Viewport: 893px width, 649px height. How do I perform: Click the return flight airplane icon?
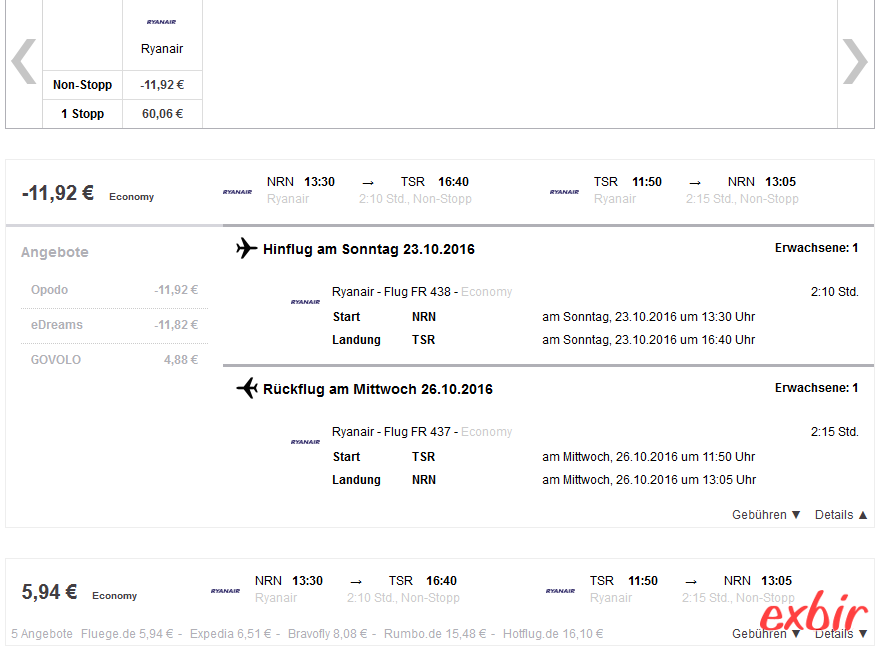[x=247, y=388]
